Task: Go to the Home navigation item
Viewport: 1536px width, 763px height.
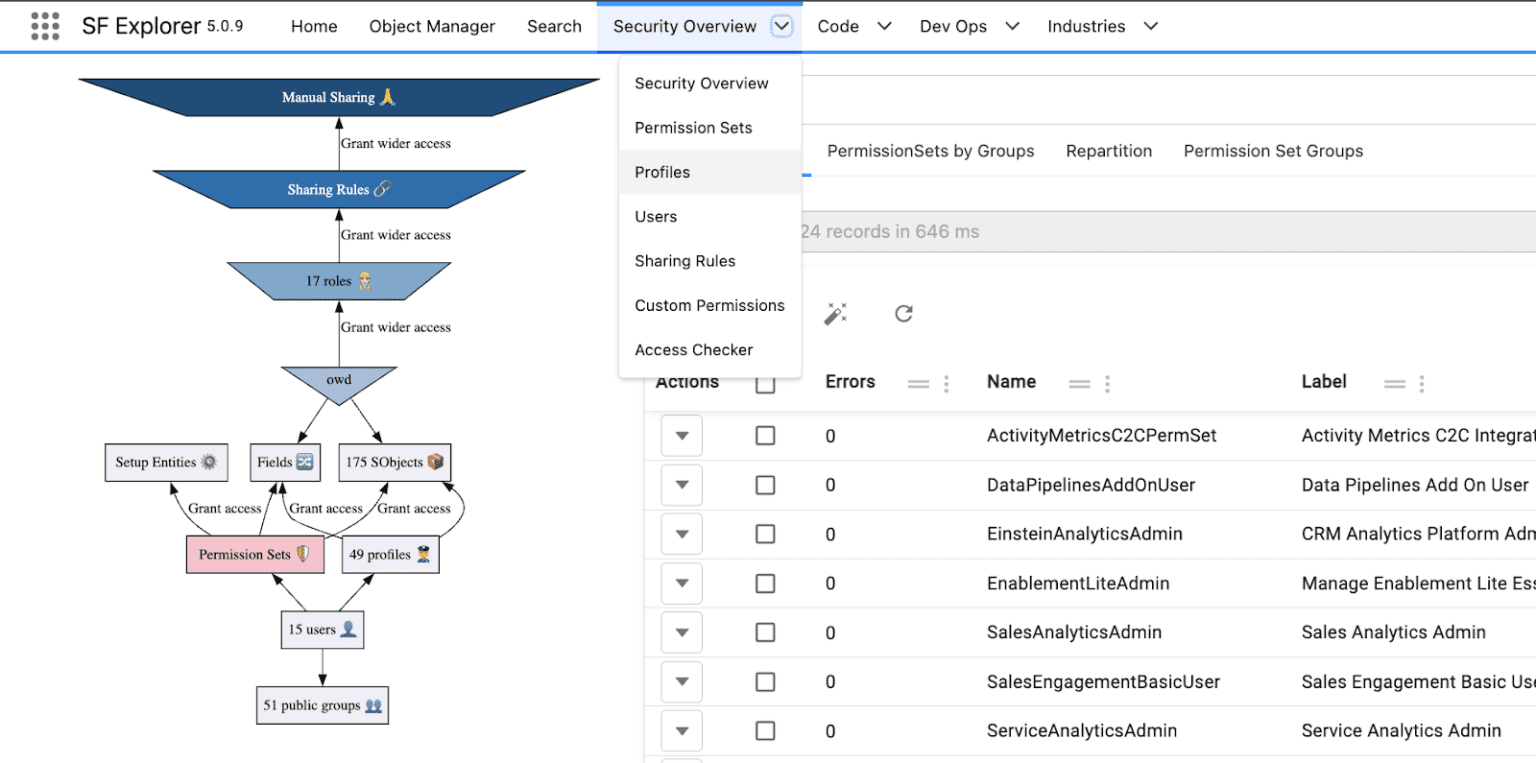Action: 314,27
